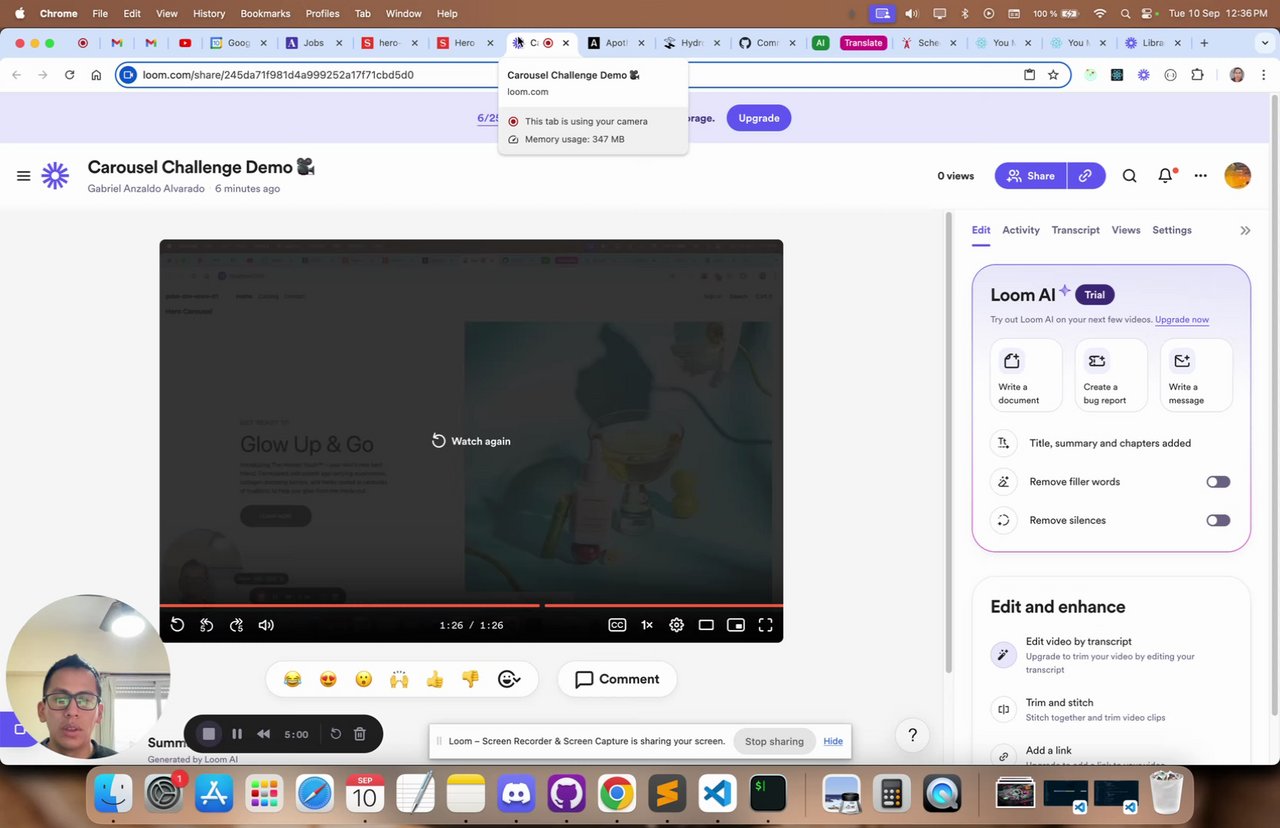Screen dimensions: 1280x828
Task: Open a new Chrome tab
Action: point(1204,43)
